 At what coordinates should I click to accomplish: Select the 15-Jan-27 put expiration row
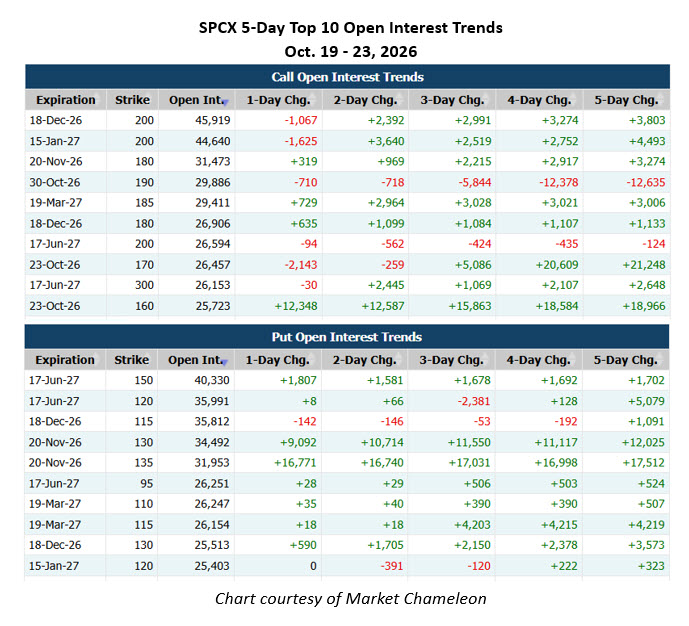[347, 566]
